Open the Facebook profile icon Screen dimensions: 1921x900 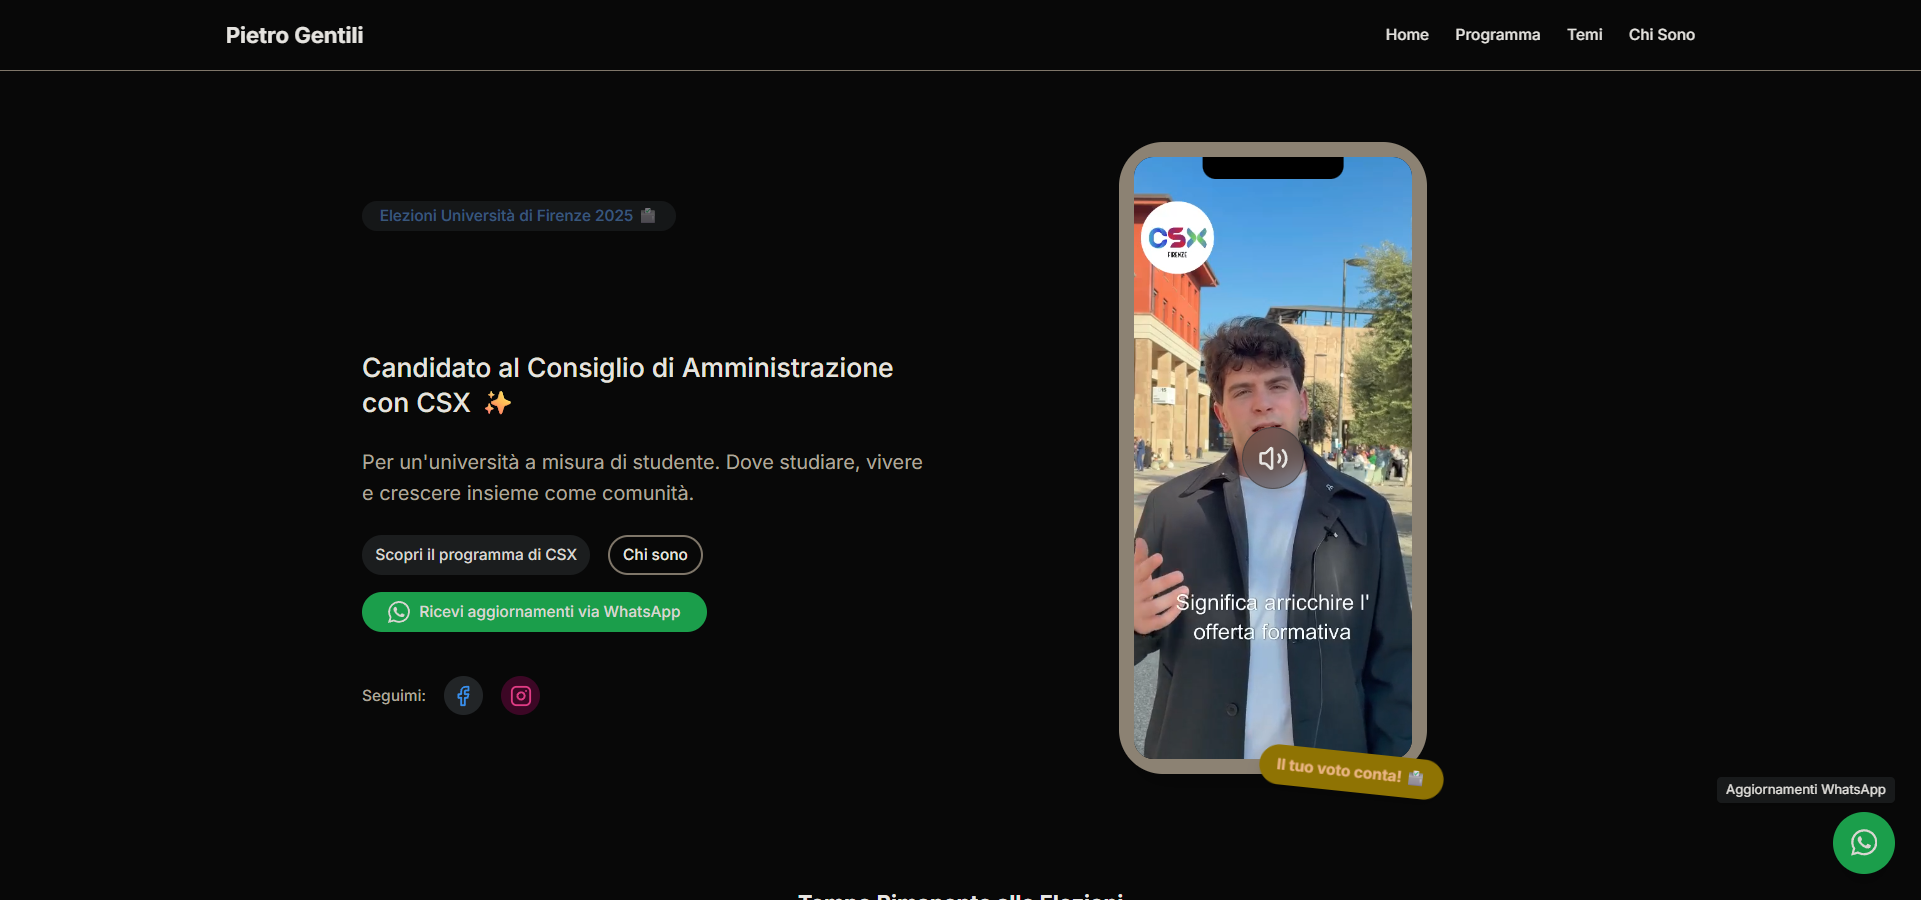[x=463, y=696]
